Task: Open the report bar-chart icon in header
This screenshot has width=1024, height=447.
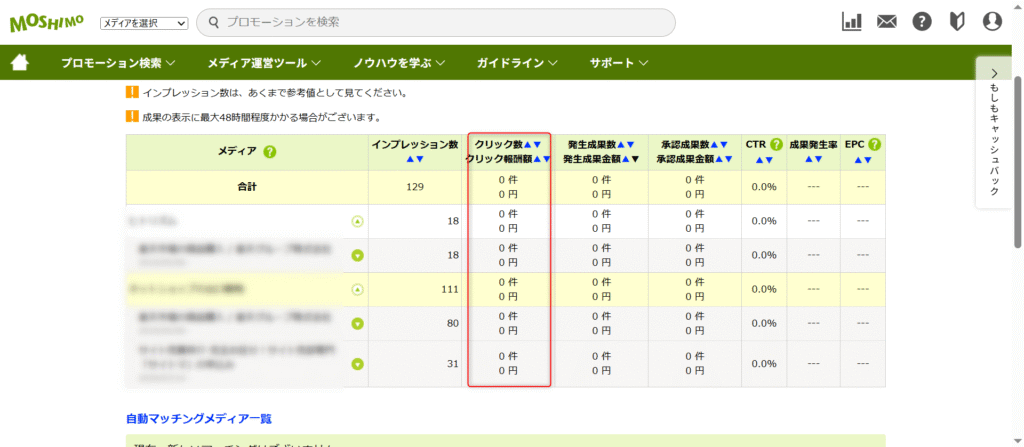Action: point(852,22)
